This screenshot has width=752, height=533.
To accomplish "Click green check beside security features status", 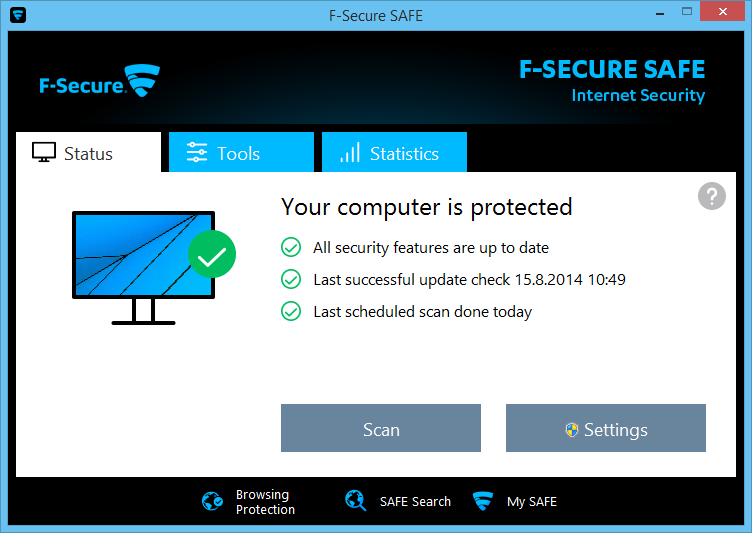I will click(x=291, y=247).
